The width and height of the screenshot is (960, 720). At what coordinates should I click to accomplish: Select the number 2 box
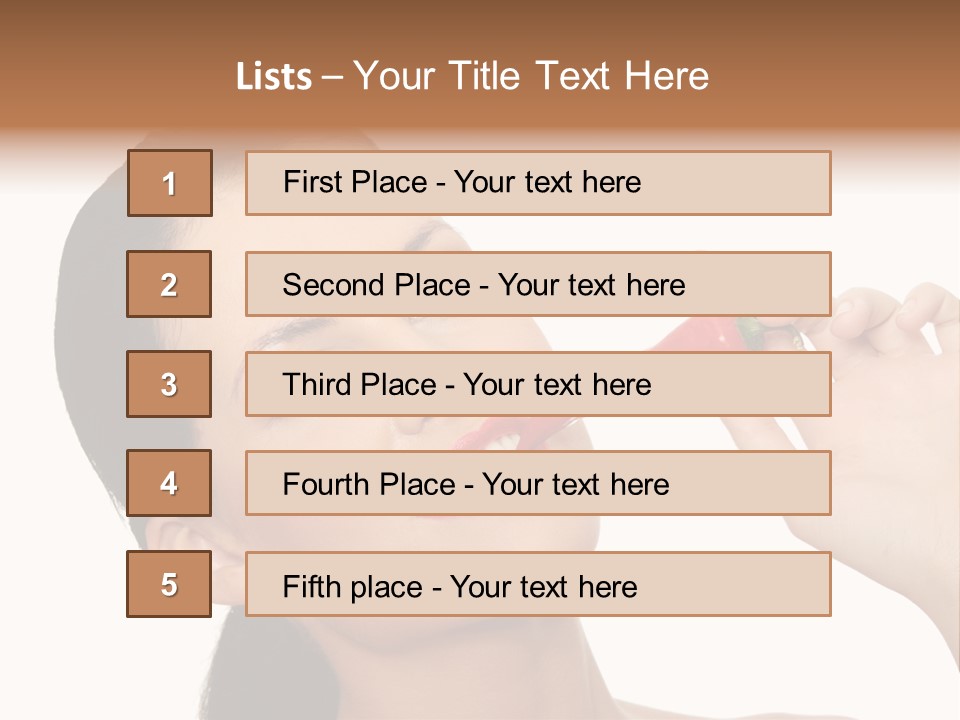[x=169, y=284]
